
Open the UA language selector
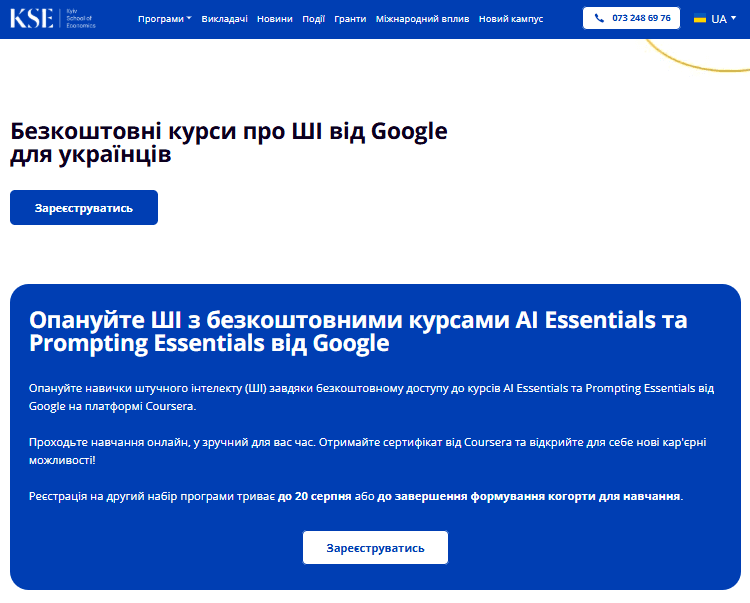click(x=715, y=19)
